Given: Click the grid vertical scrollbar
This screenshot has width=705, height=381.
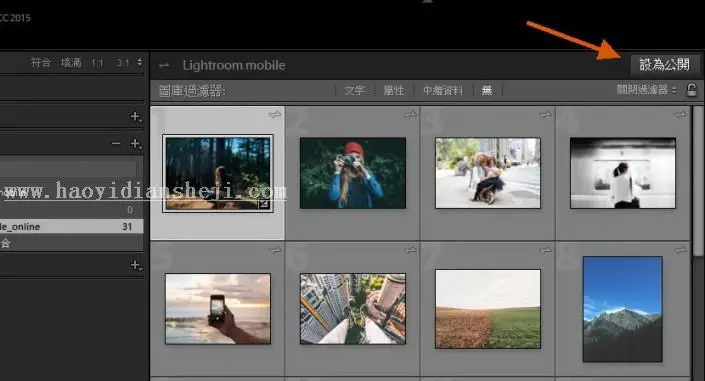Looking at the screenshot, I should [698, 182].
